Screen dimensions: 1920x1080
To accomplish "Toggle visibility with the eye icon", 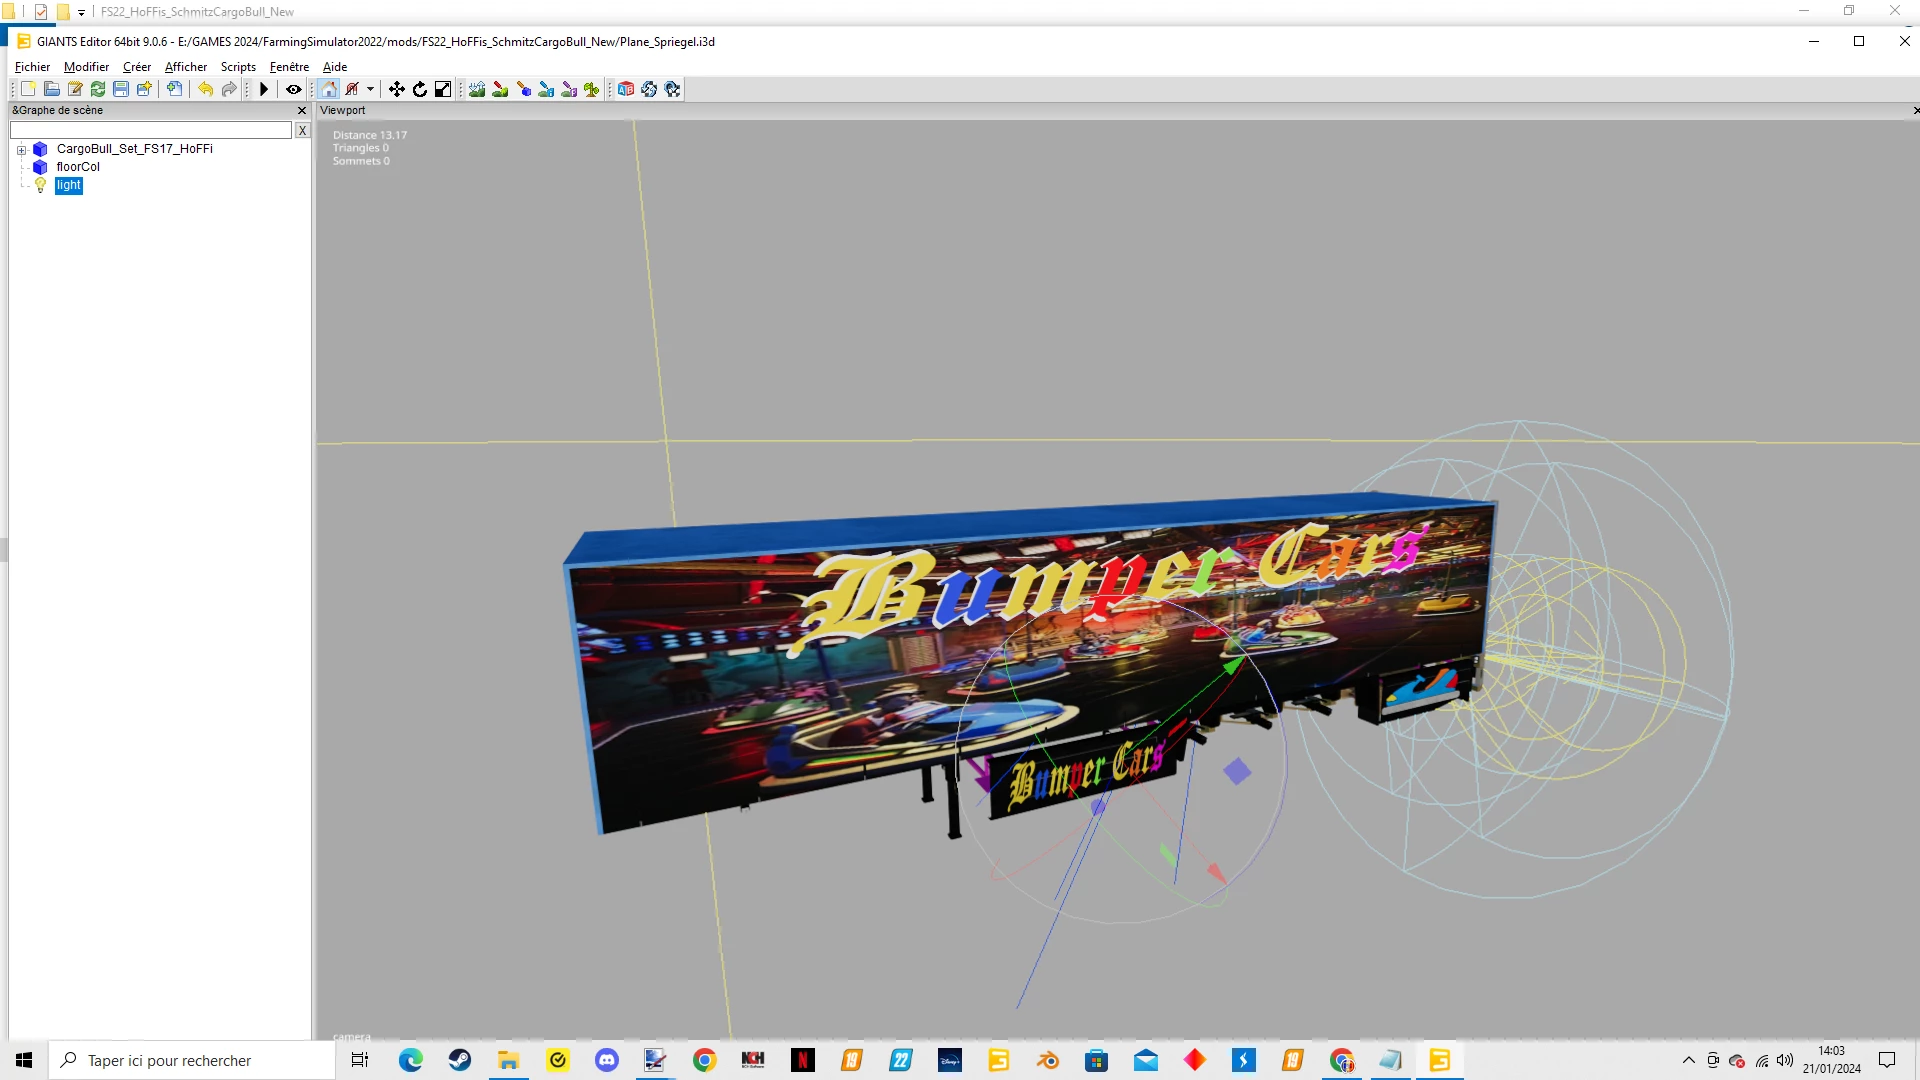I will [293, 89].
